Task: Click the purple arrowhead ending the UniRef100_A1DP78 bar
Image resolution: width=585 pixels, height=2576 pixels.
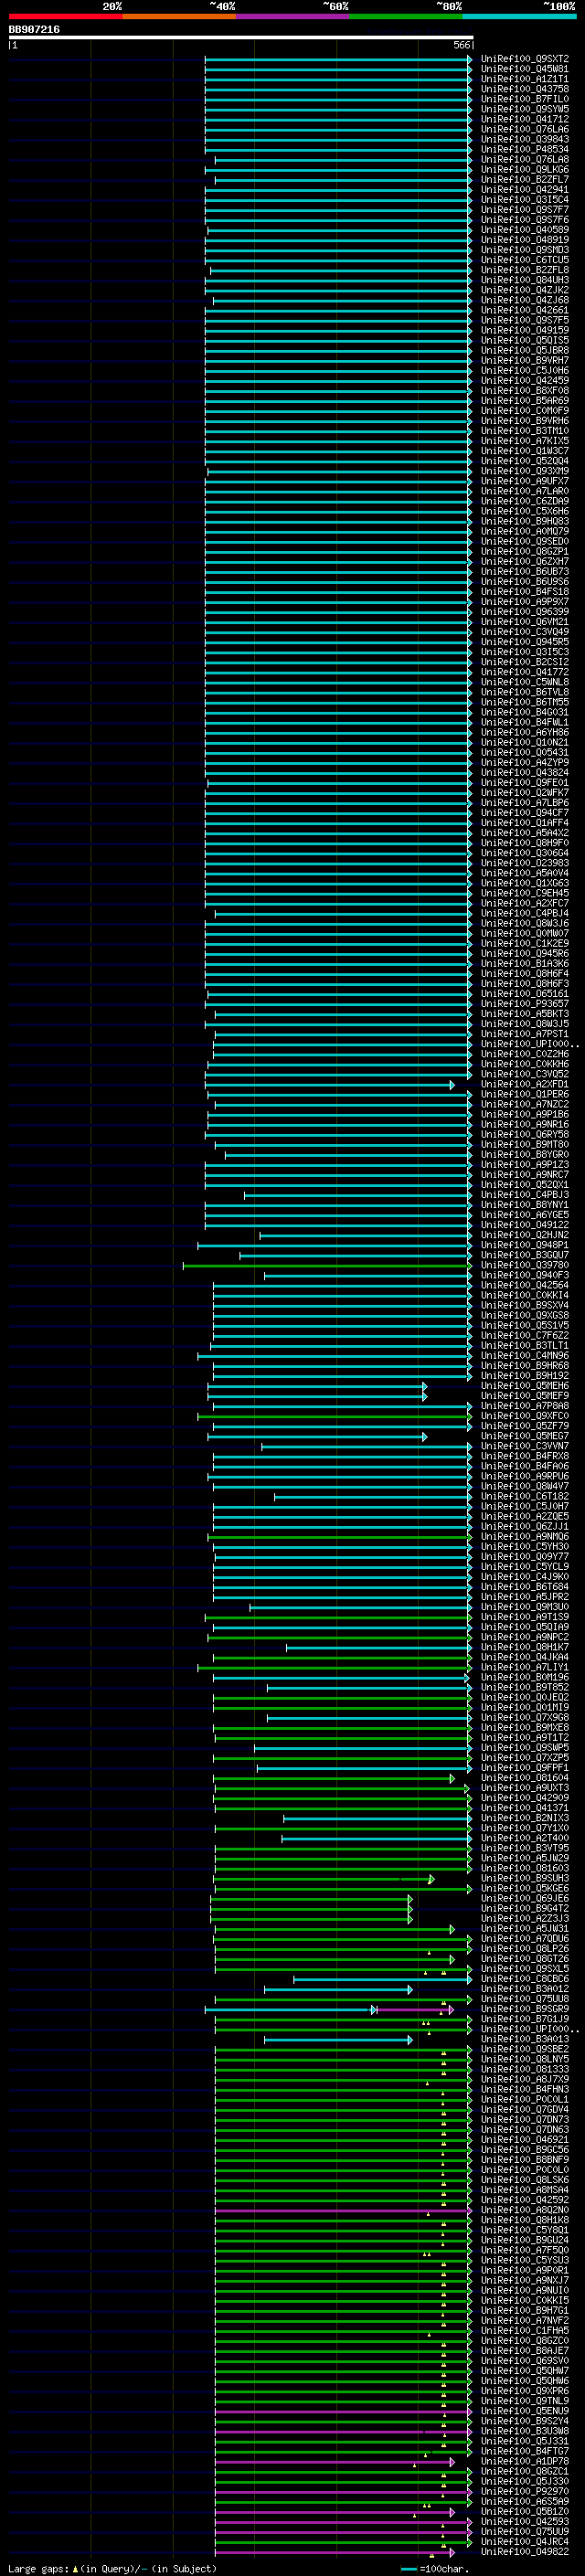Action: pos(452,2462)
